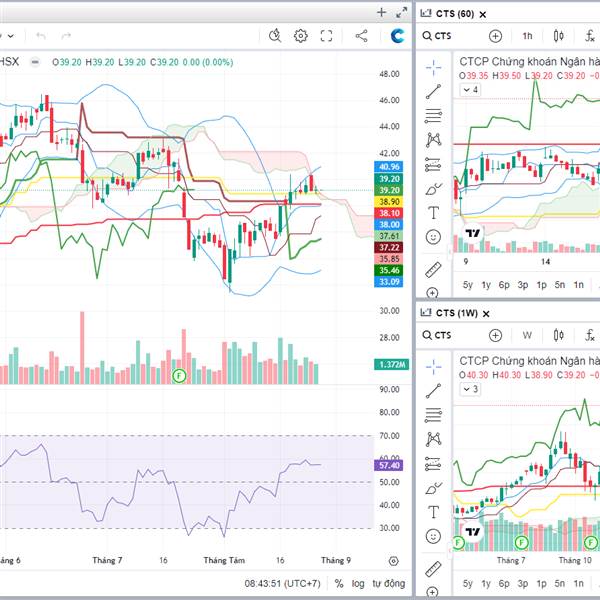600x600 pixels.
Task: Share the main chart via share icon
Action: (x=362, y=36)
